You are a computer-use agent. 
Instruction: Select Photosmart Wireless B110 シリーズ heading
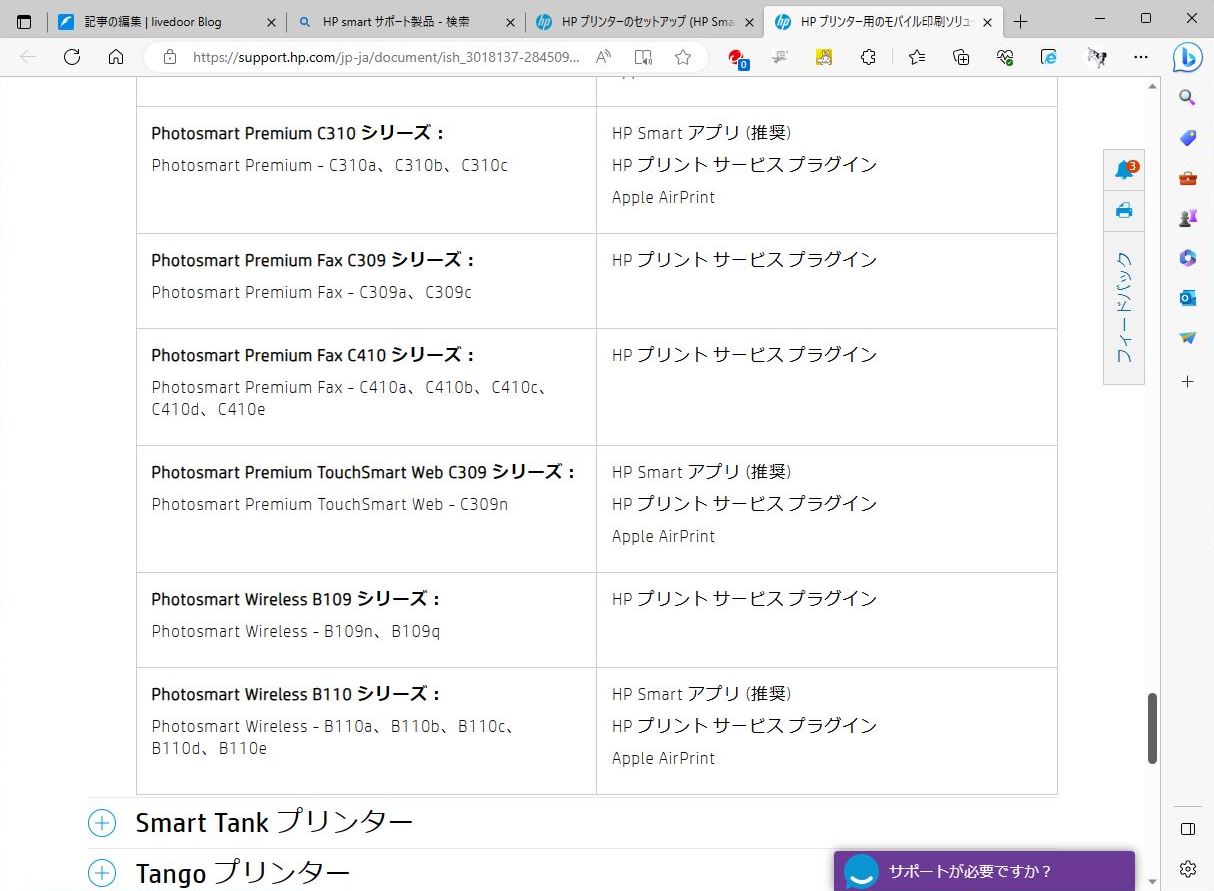[296, 694]
